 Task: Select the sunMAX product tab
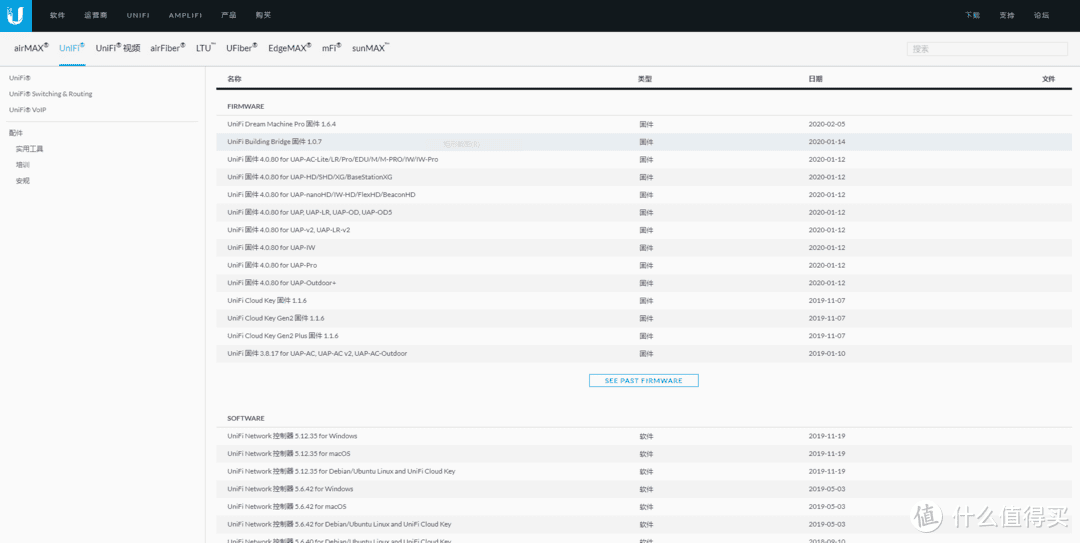[x=370, y=48]
